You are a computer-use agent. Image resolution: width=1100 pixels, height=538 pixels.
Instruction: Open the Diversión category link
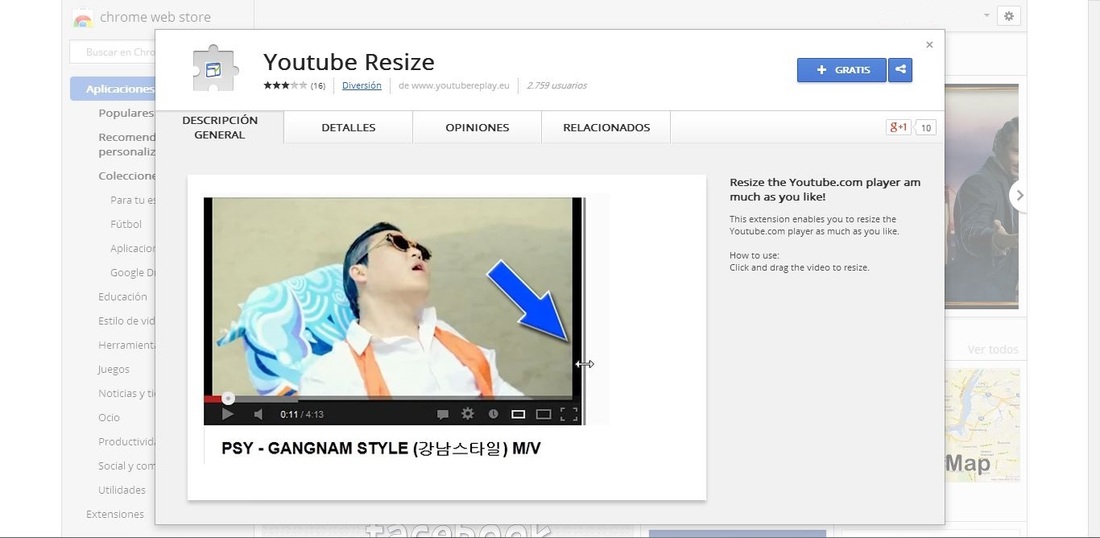(x=362, y=86)
